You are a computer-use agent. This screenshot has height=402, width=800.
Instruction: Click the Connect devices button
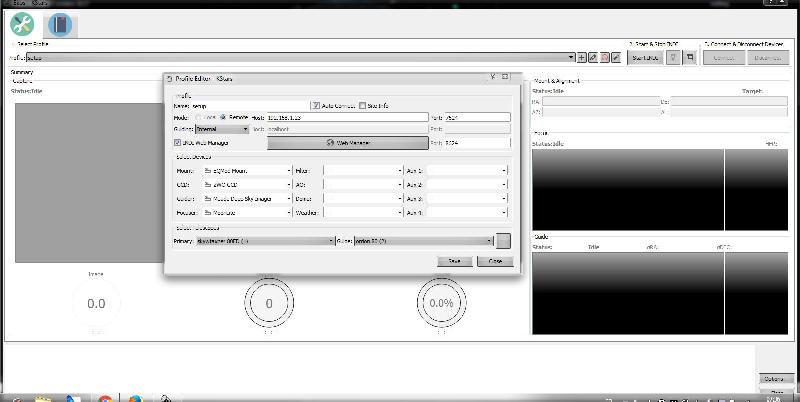click(723, 58)
